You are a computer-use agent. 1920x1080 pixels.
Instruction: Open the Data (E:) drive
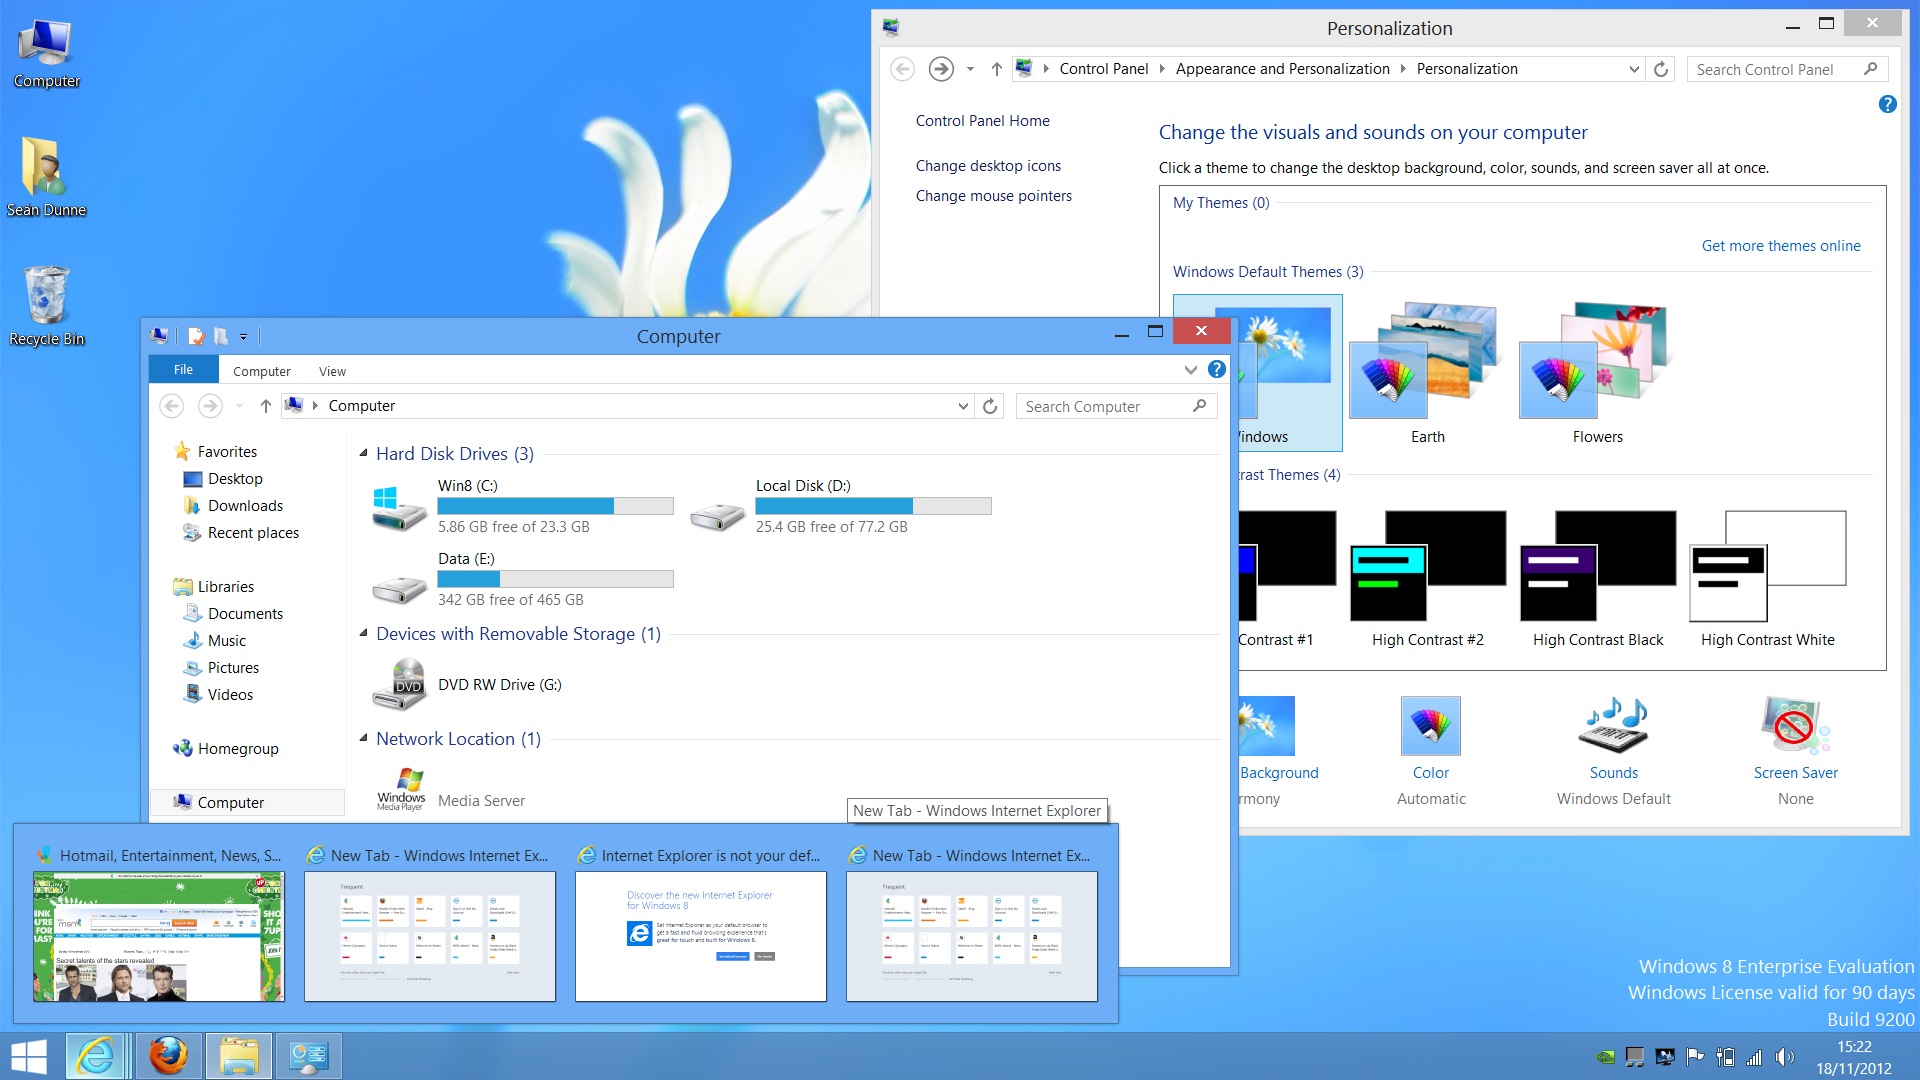(x=522, y=579)
